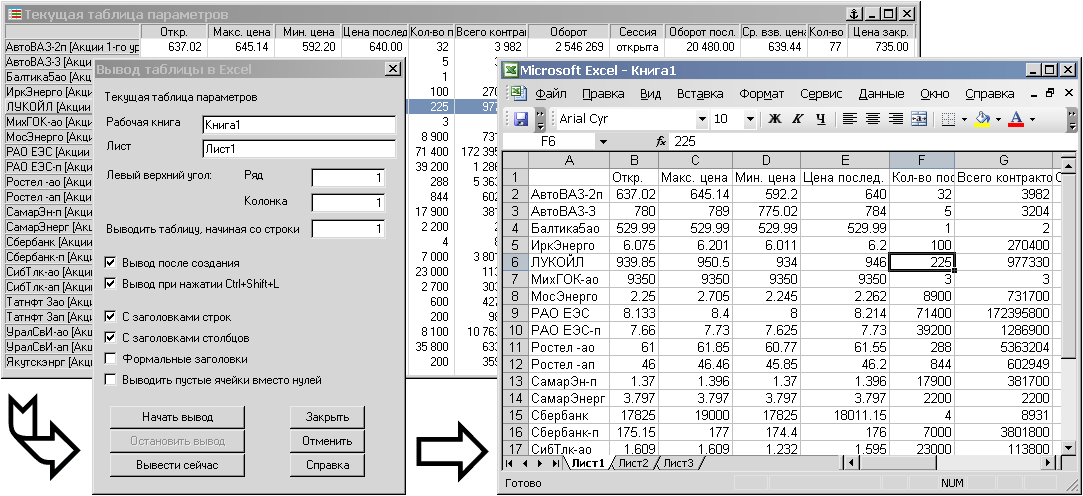Open the font size dropdown showing 10

[x=751, y=119]
